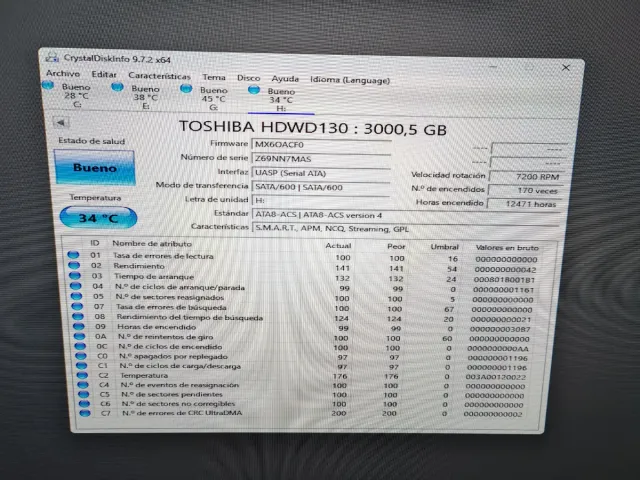Click the 34 °C temperature button
This screenshot has width=640, height=480.
point(98,218)
